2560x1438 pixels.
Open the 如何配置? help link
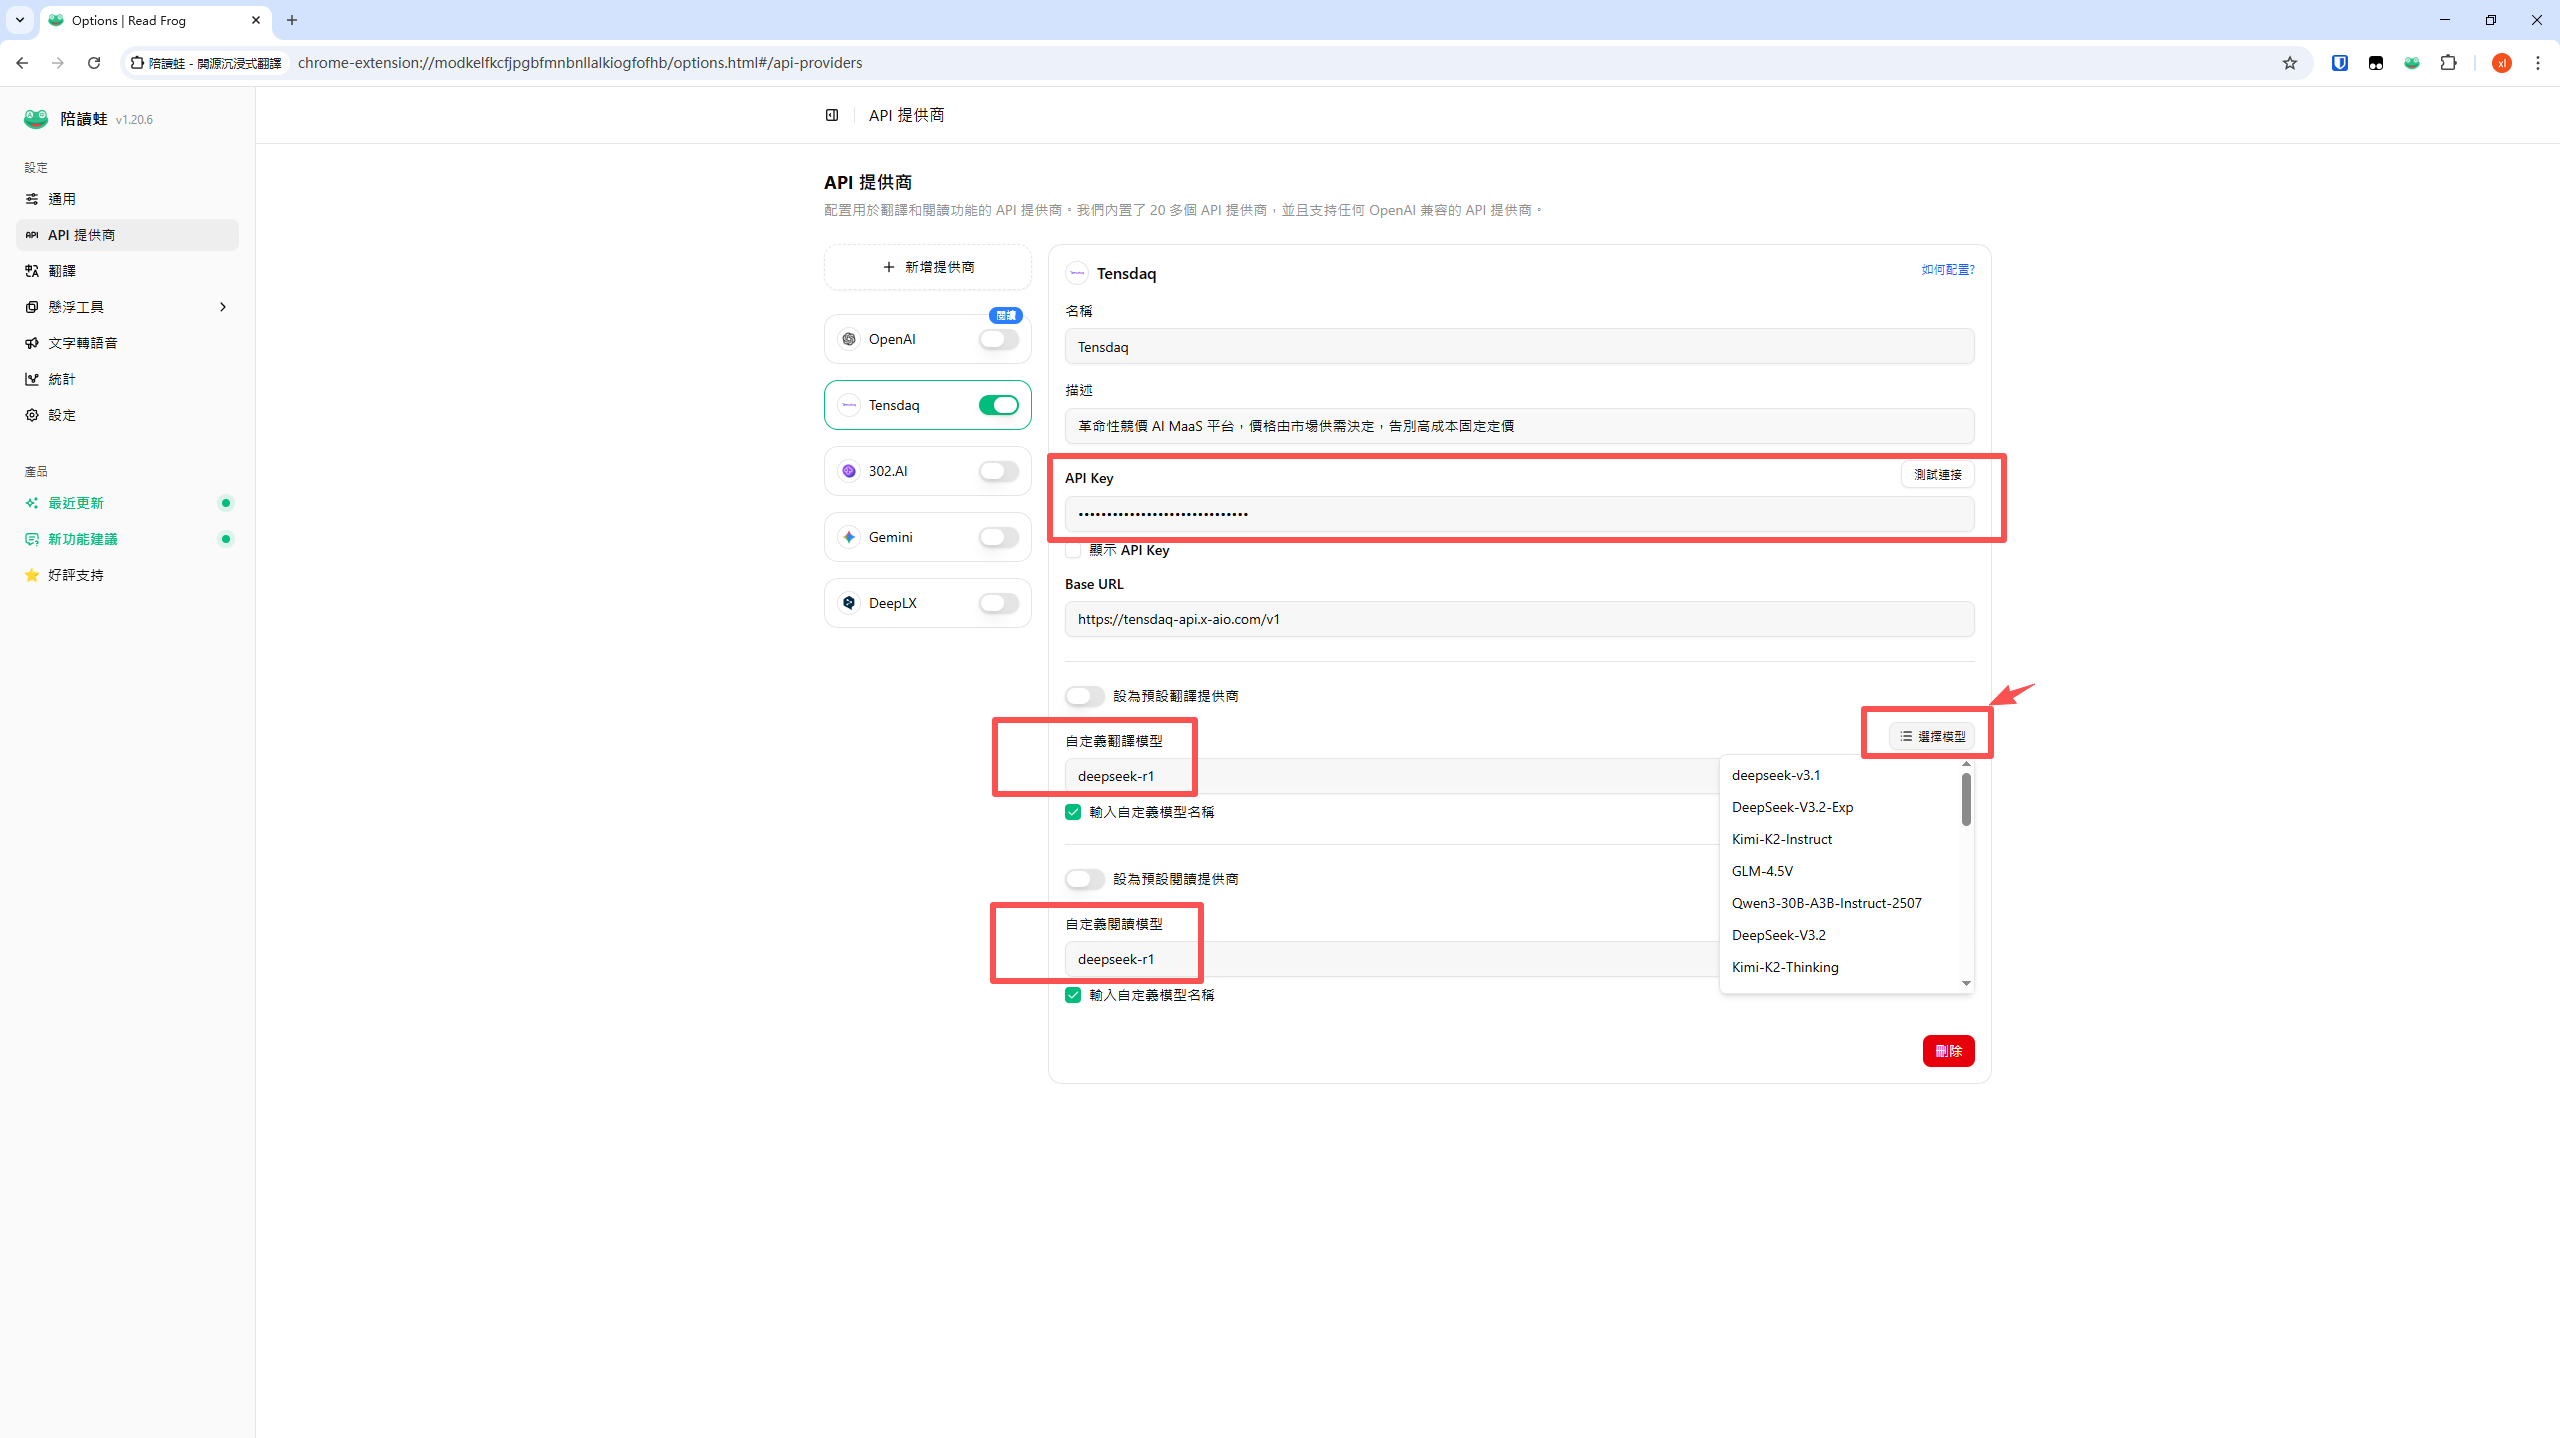pos(1947,269)
